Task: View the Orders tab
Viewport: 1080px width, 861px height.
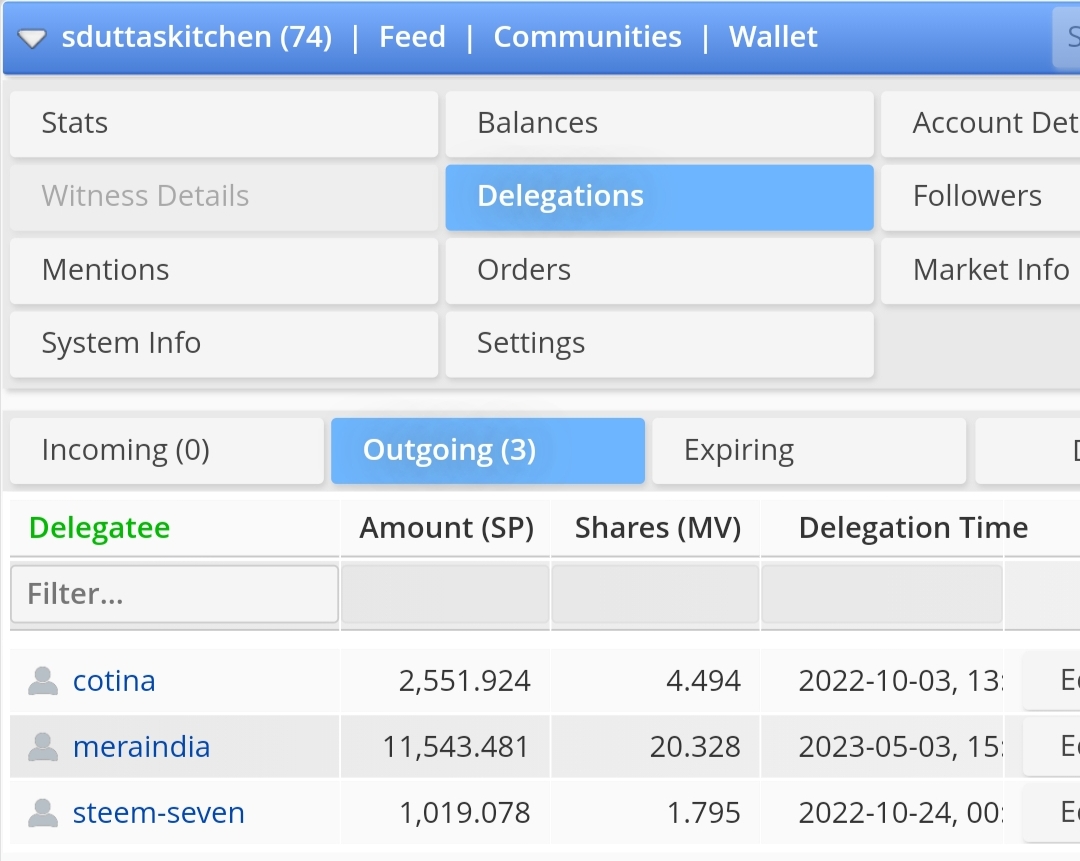Action: 659,271
